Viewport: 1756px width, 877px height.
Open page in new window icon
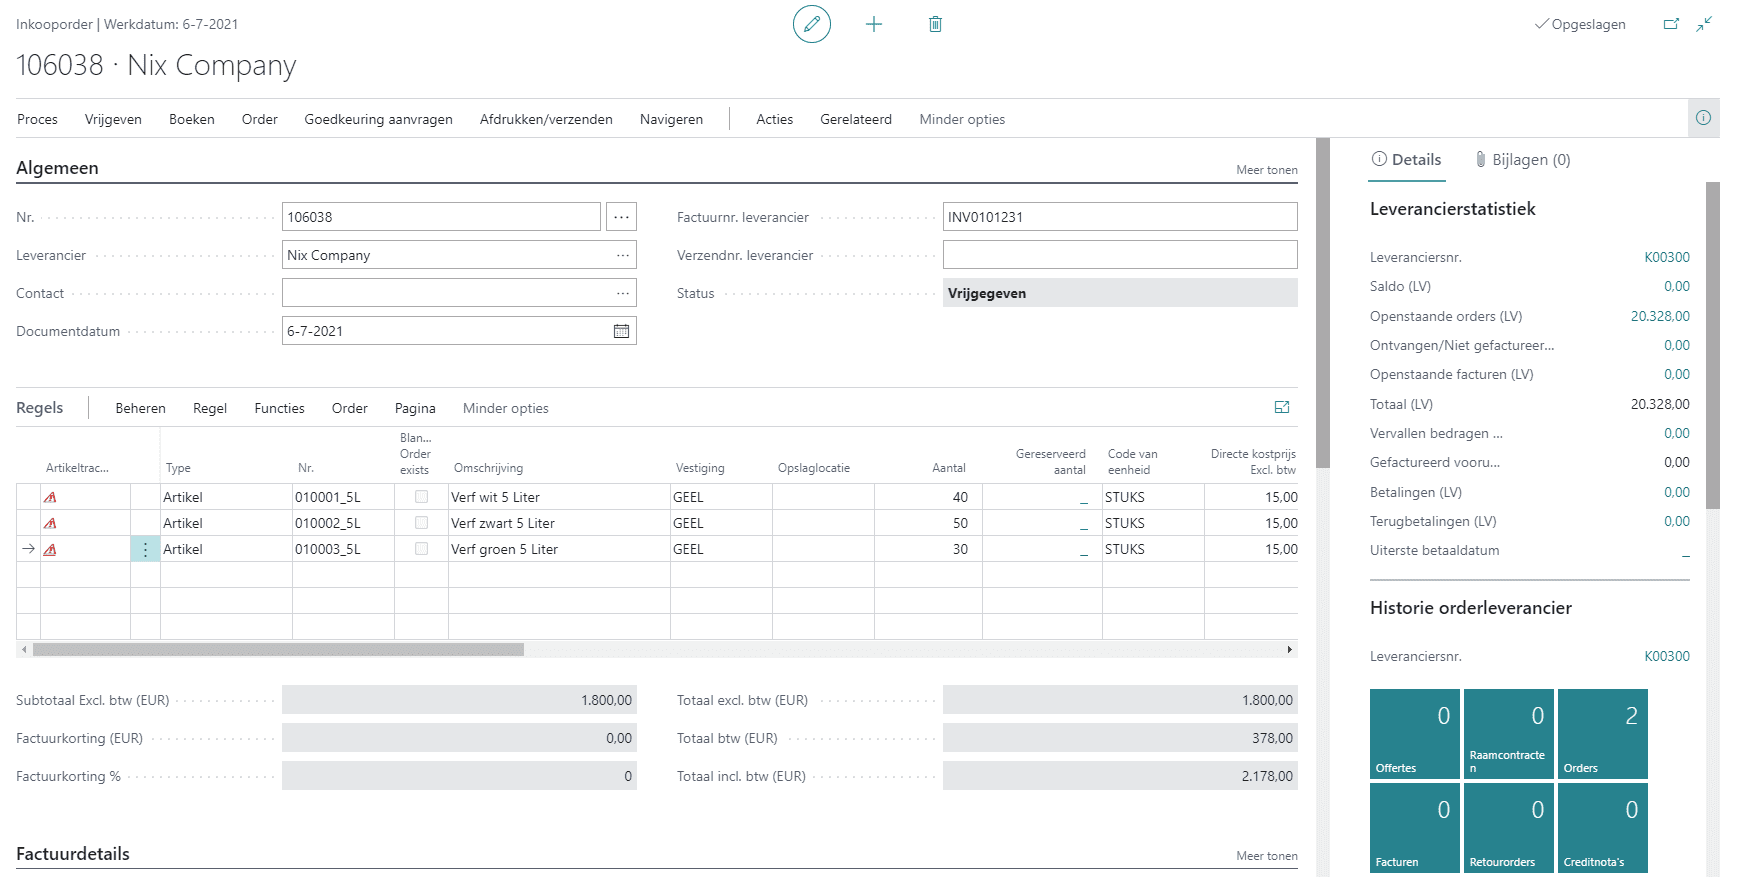(1671, 24)
